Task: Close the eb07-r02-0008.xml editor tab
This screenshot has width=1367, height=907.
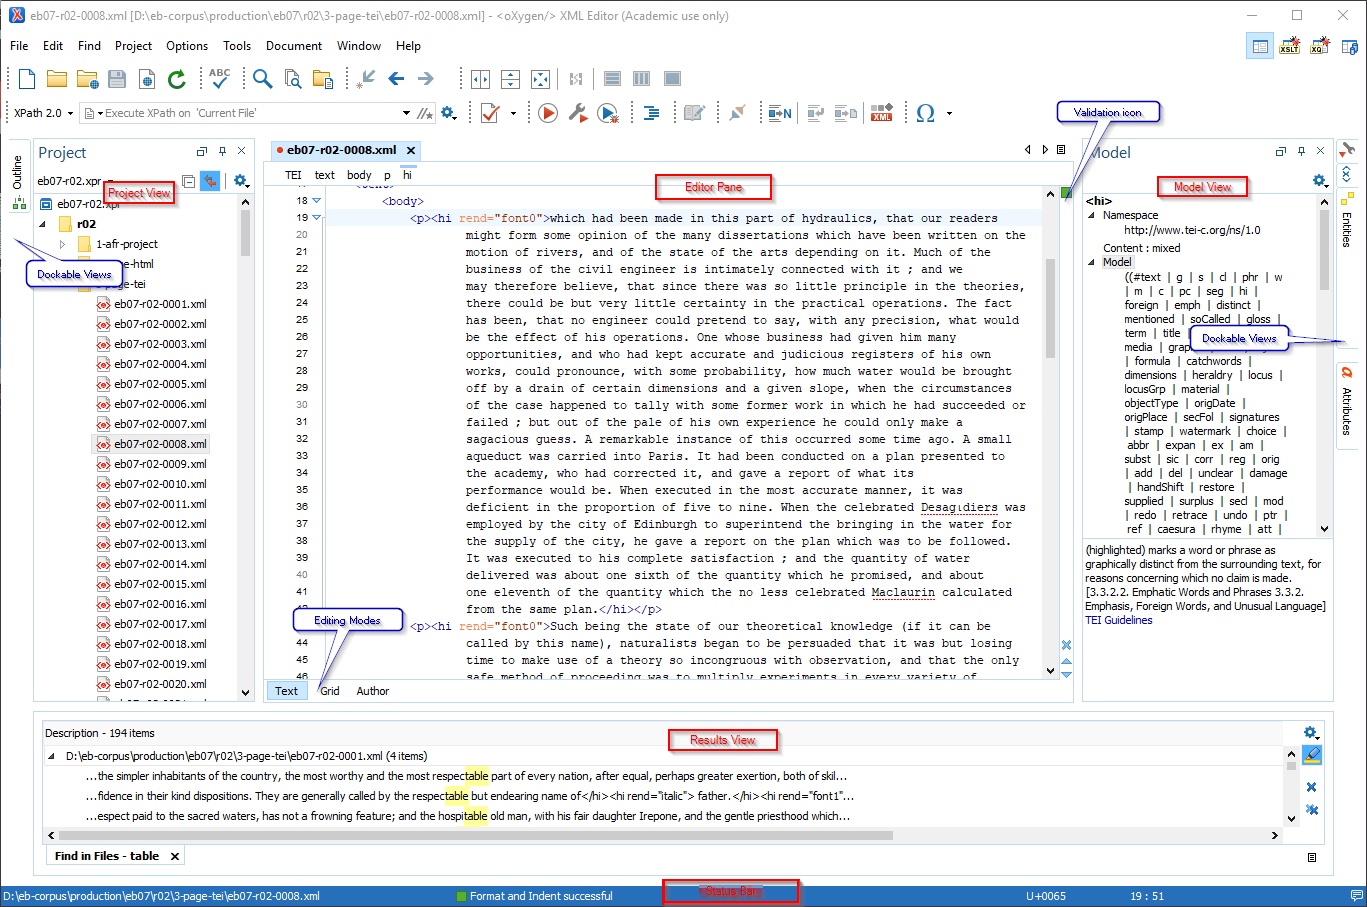Action: coord(410,150)
